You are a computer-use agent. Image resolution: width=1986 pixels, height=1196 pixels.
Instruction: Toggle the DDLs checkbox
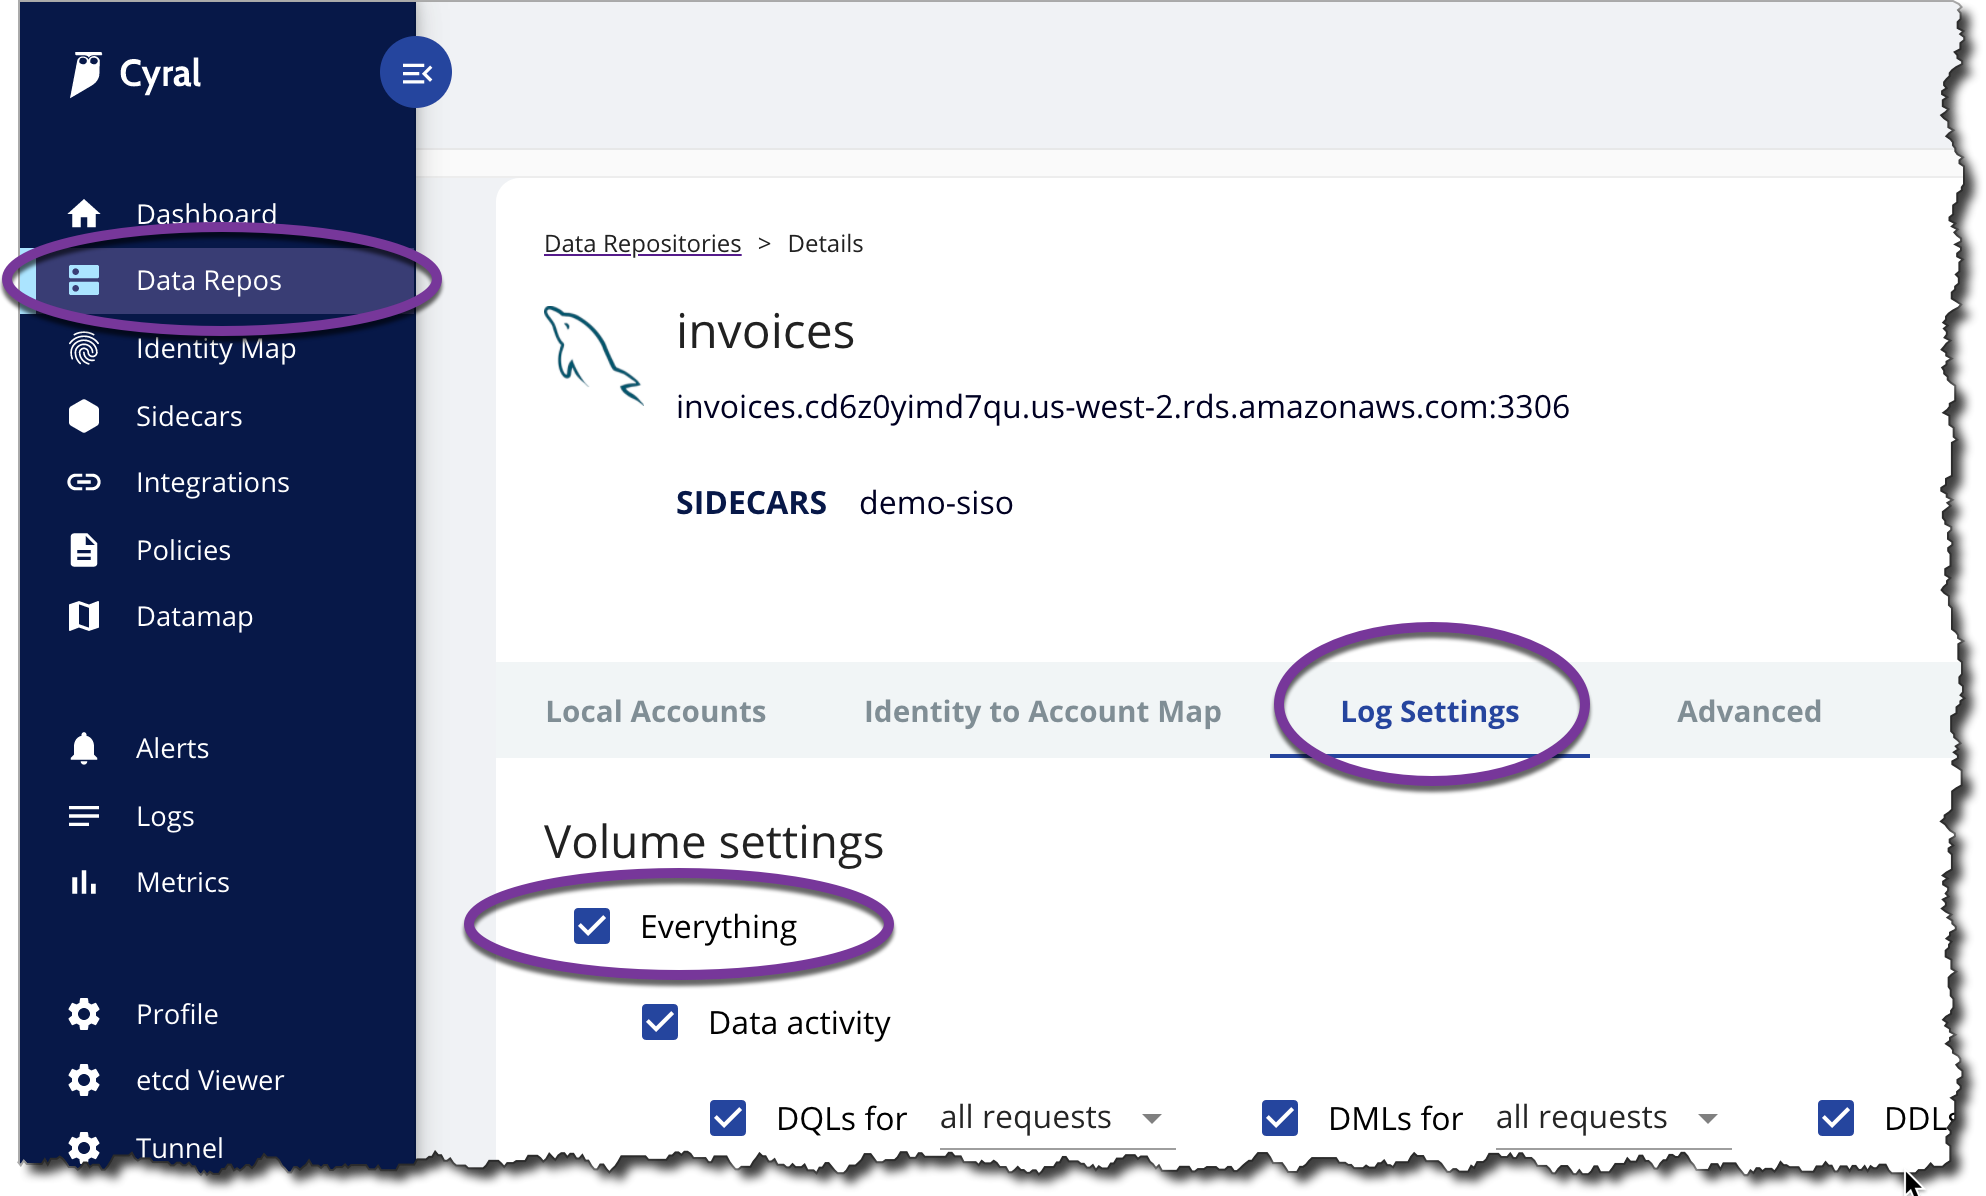coord(1836,1118)
